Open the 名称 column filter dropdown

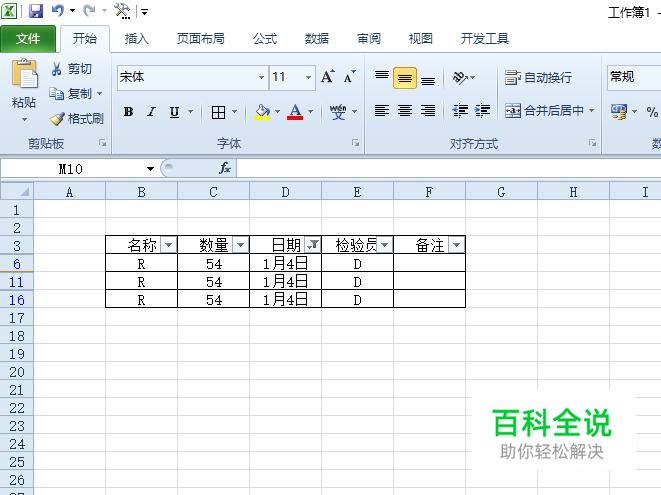point(168,245)
